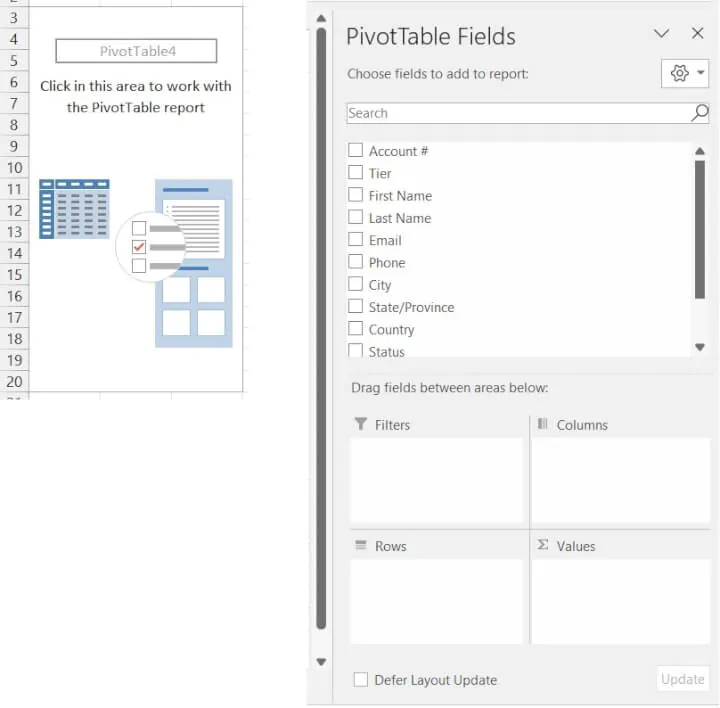Check the Tier field
Image resolution: width=720 pixels, height=708 pixels.
pos(355,173)
